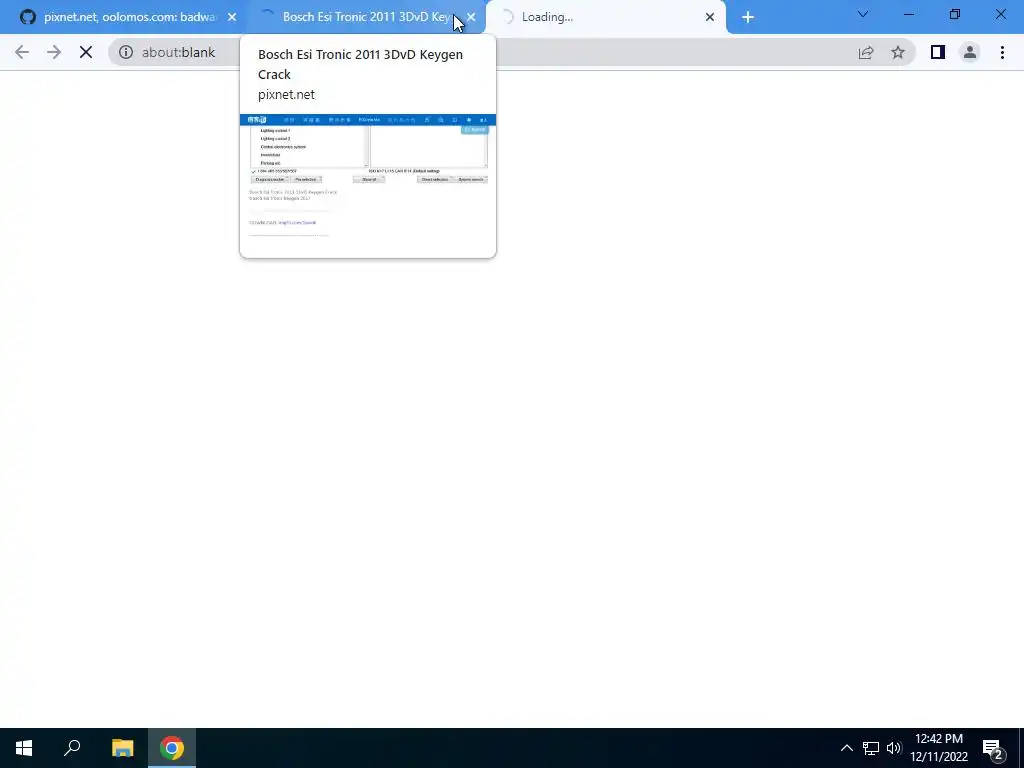Open the Chrome three-dot menu
This screenshot has width=1024, height=768.
click(1002, 52)
